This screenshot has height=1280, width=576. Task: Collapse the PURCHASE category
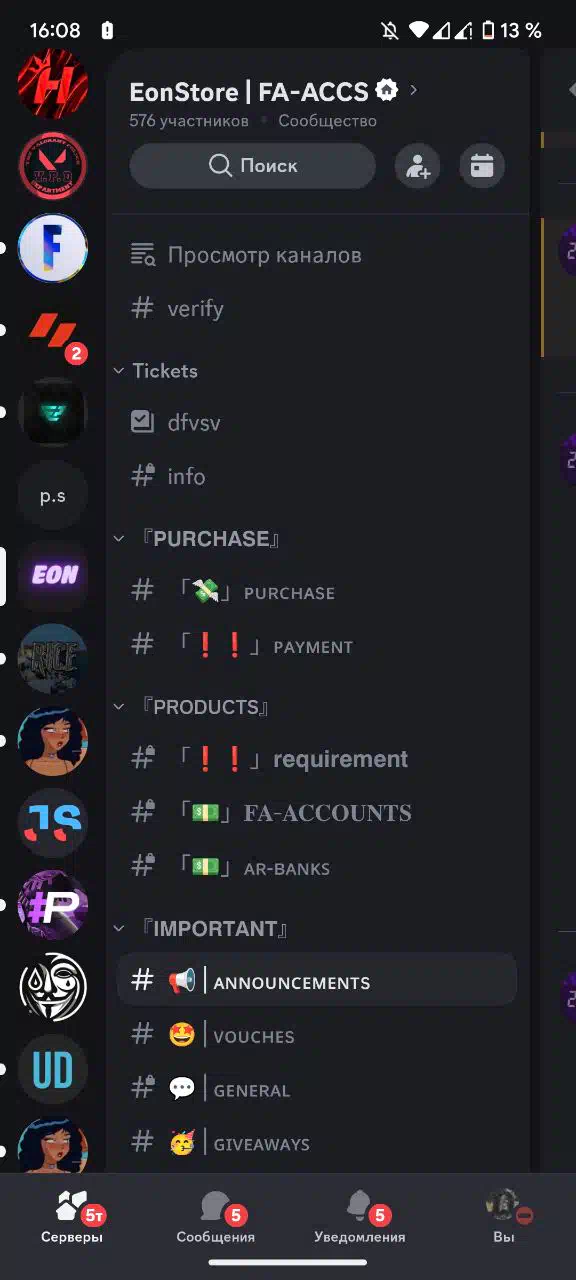[196, 538]
